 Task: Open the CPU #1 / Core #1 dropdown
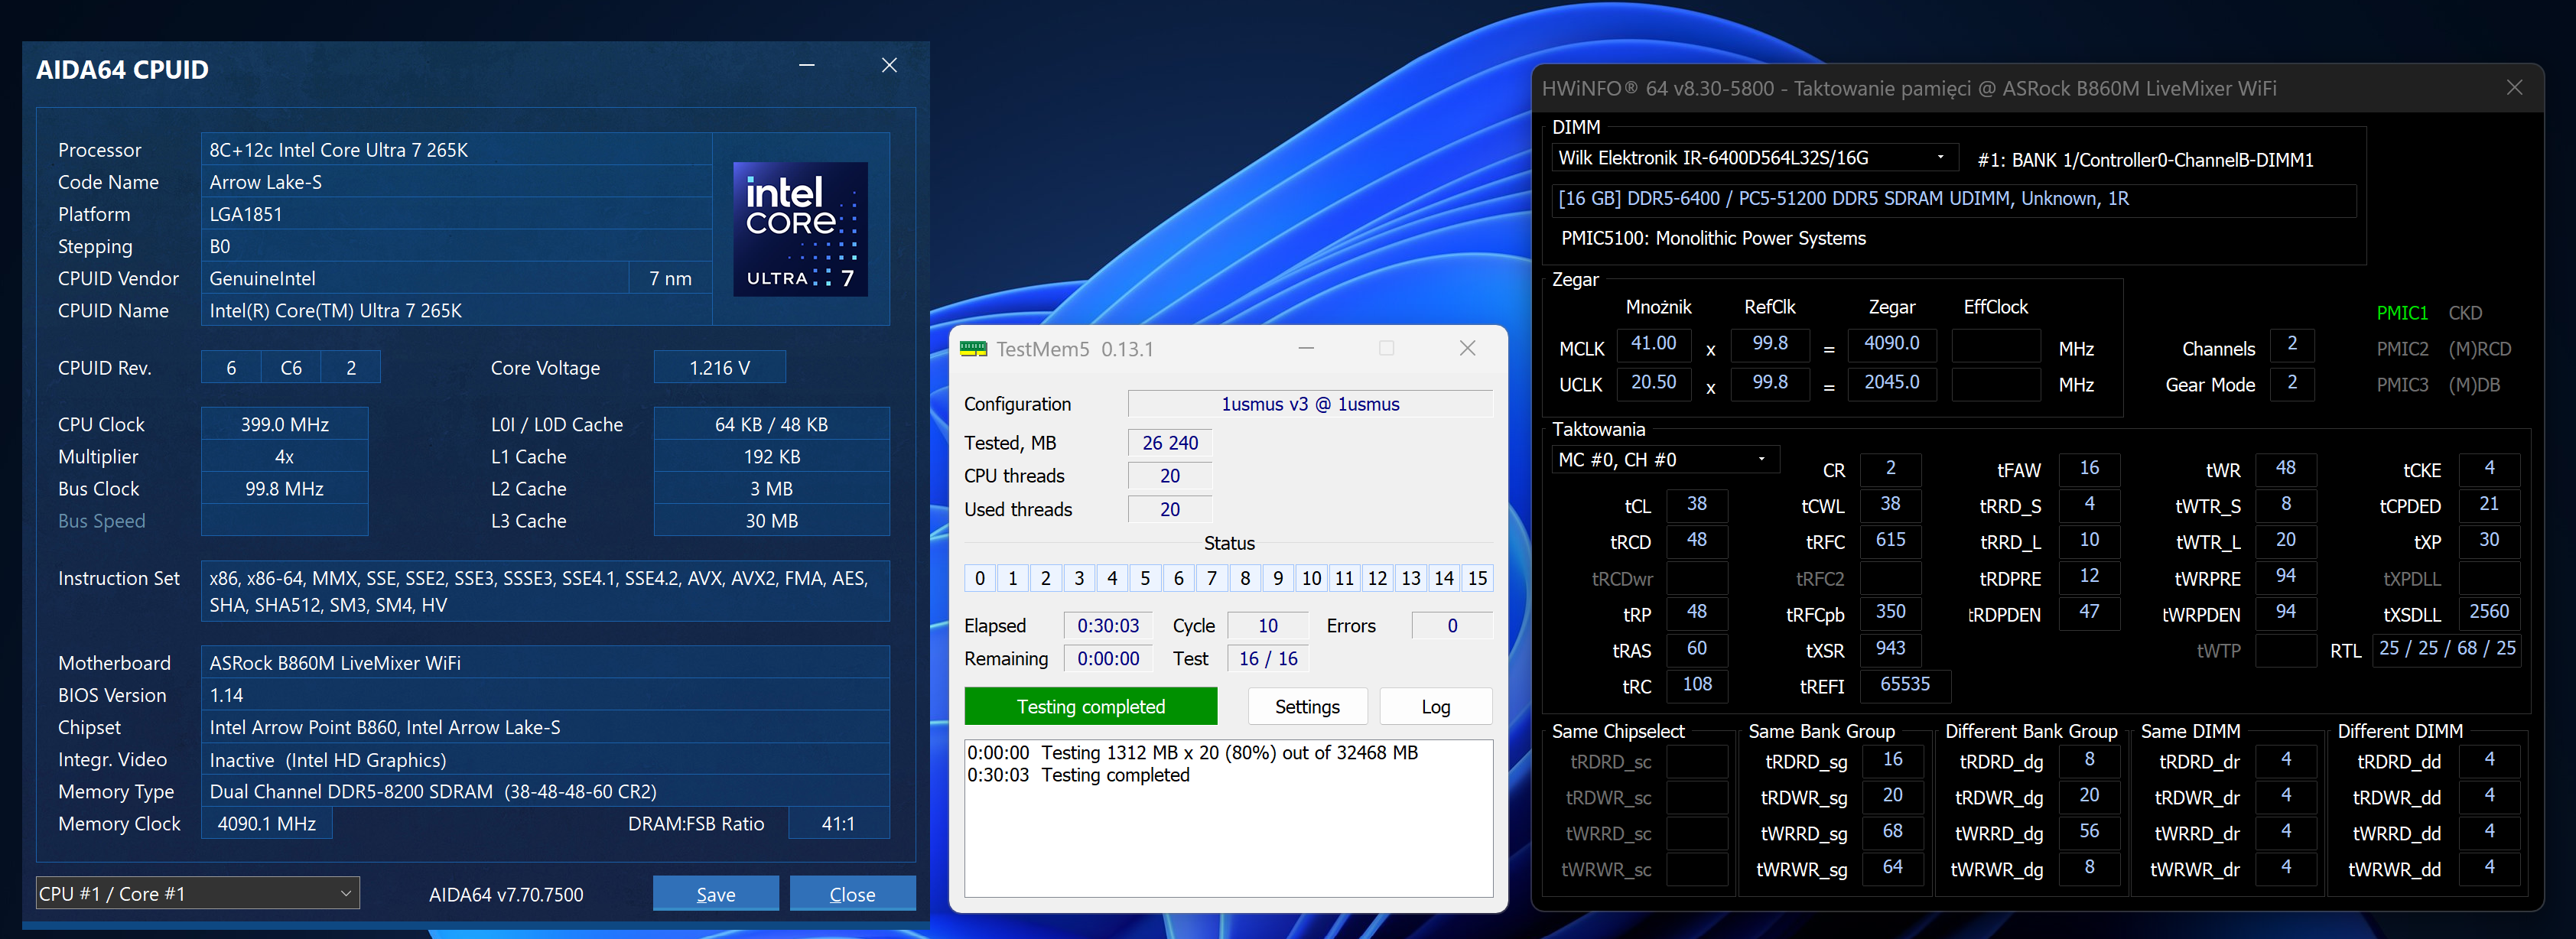tap(198, 893)
